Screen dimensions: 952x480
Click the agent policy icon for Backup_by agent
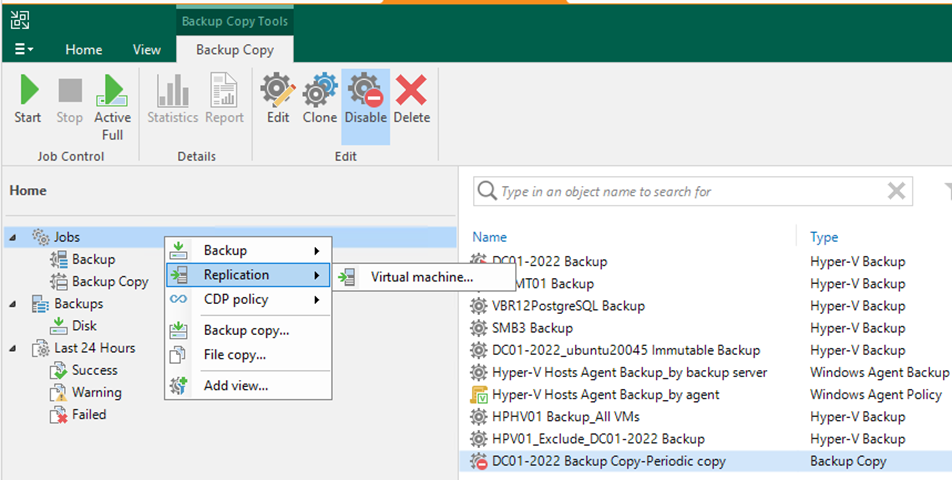coord(479,394)
